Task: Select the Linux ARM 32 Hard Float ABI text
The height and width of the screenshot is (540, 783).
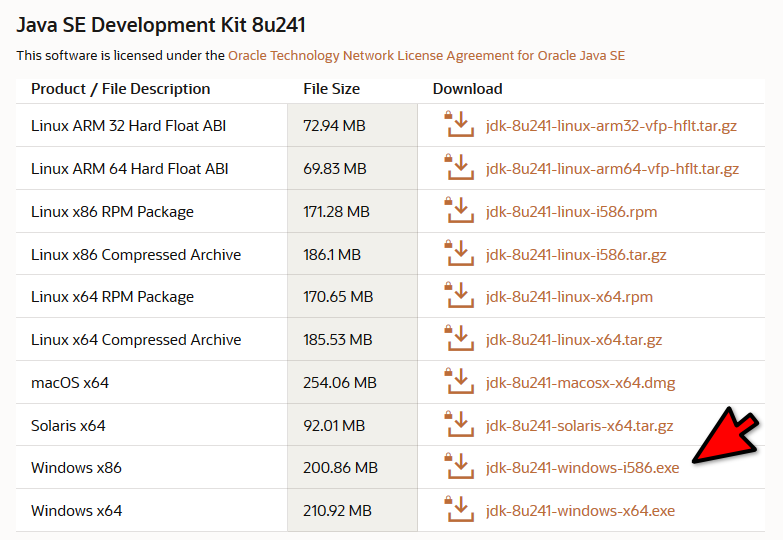Action: pyautogui.click(x=128, y=125)
